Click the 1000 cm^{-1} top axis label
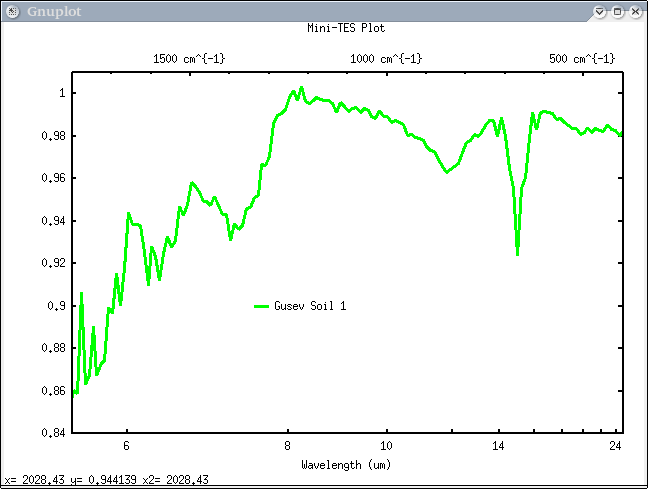Image resolution: width=648 pixels, height=489 pixels. (x=386, y=59)
